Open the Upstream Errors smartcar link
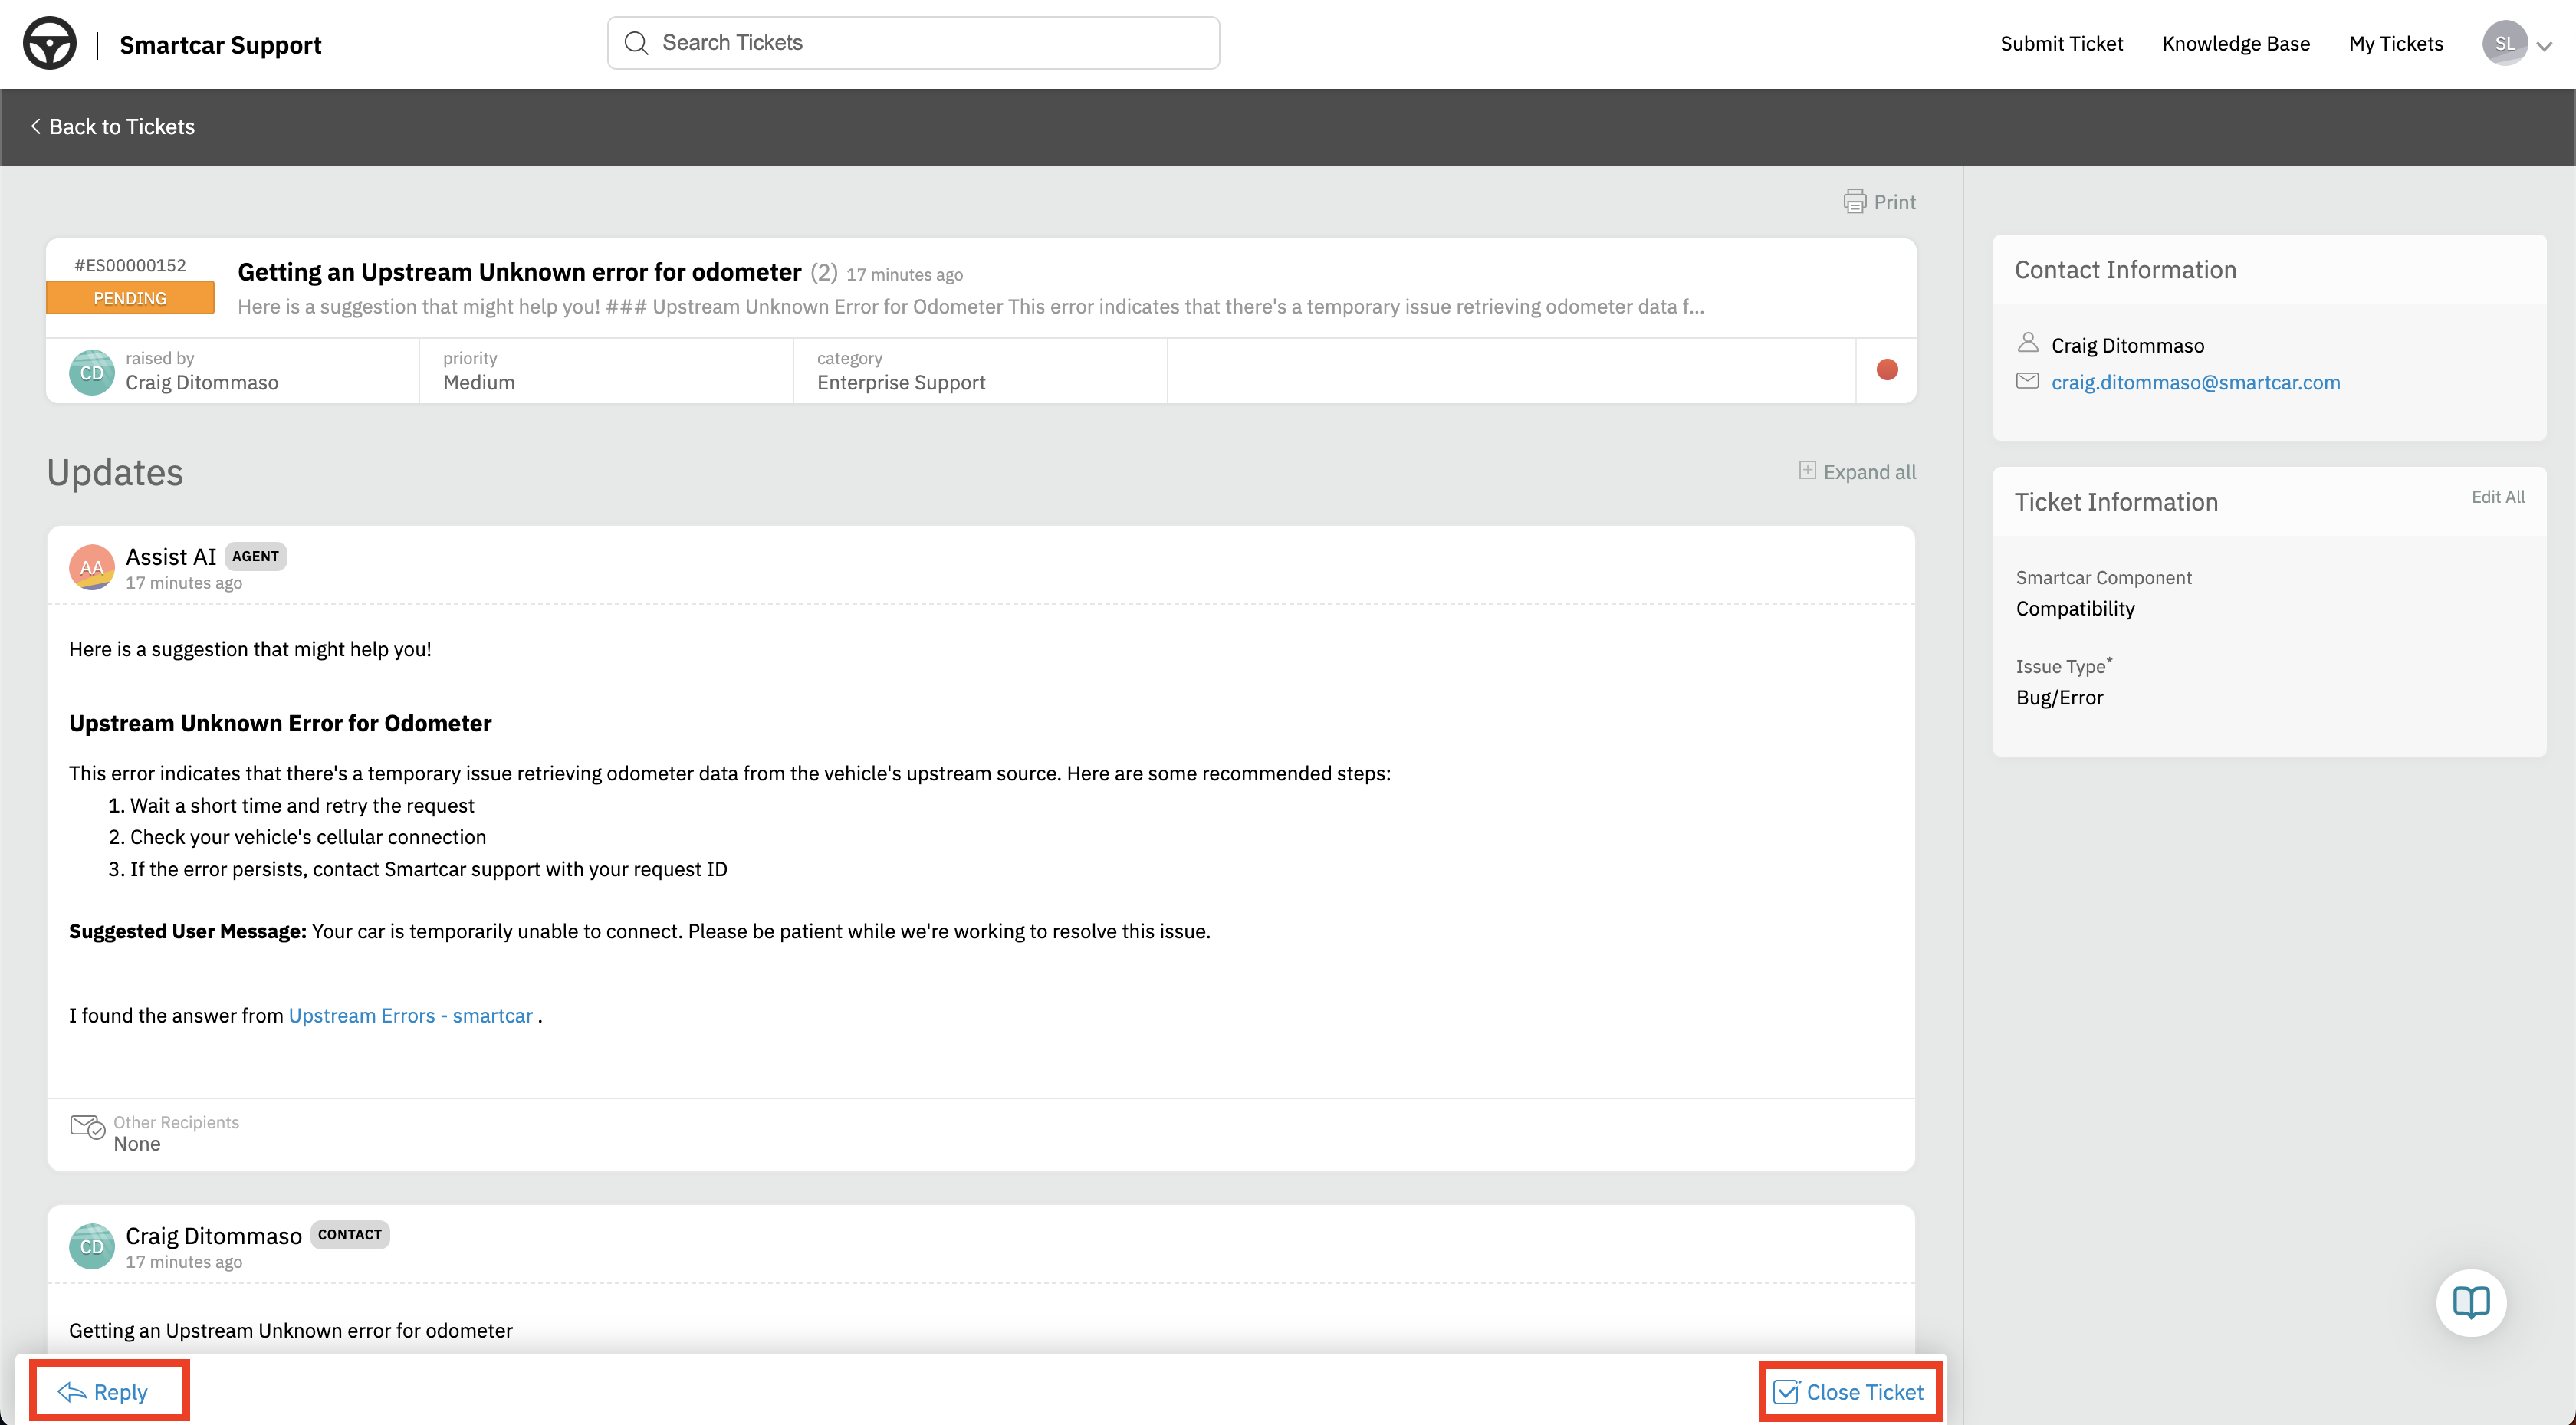The width and height of the screenshot is (2576, 1425). click(410, 1014)
